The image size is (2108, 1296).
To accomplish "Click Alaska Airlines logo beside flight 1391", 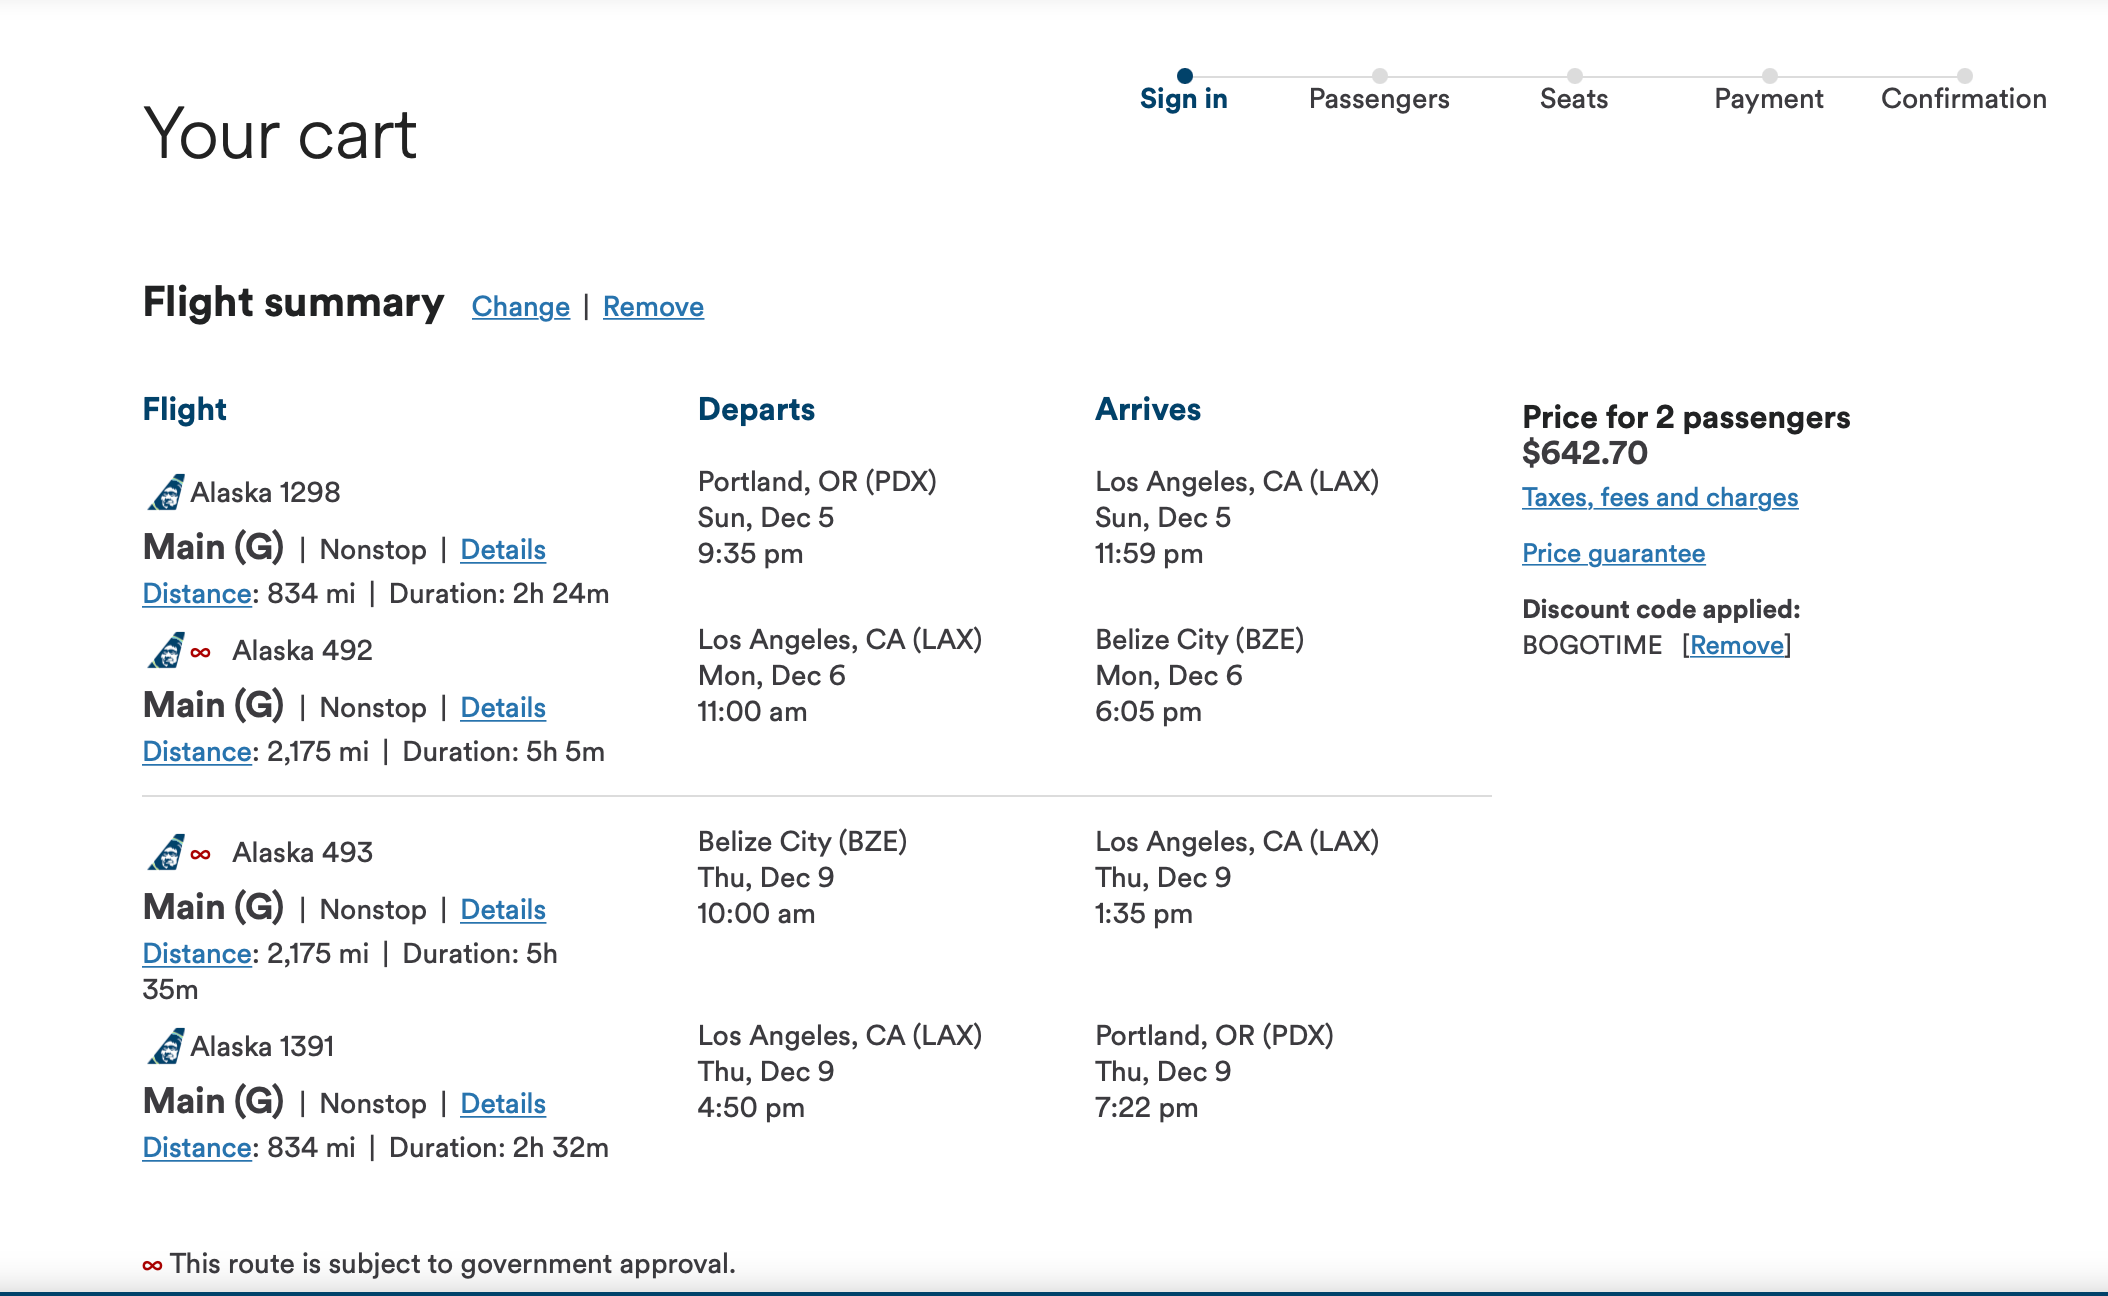I will tap(166, 1046).
